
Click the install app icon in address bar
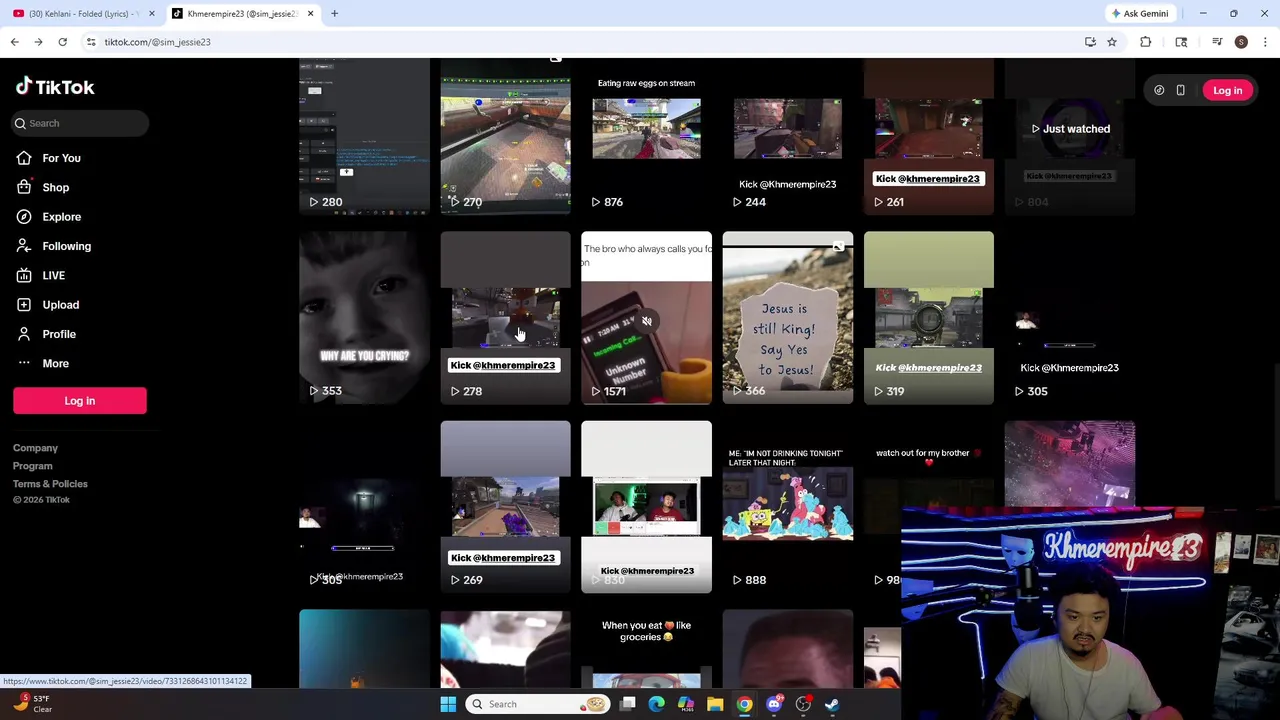[x=1090, y=42]
